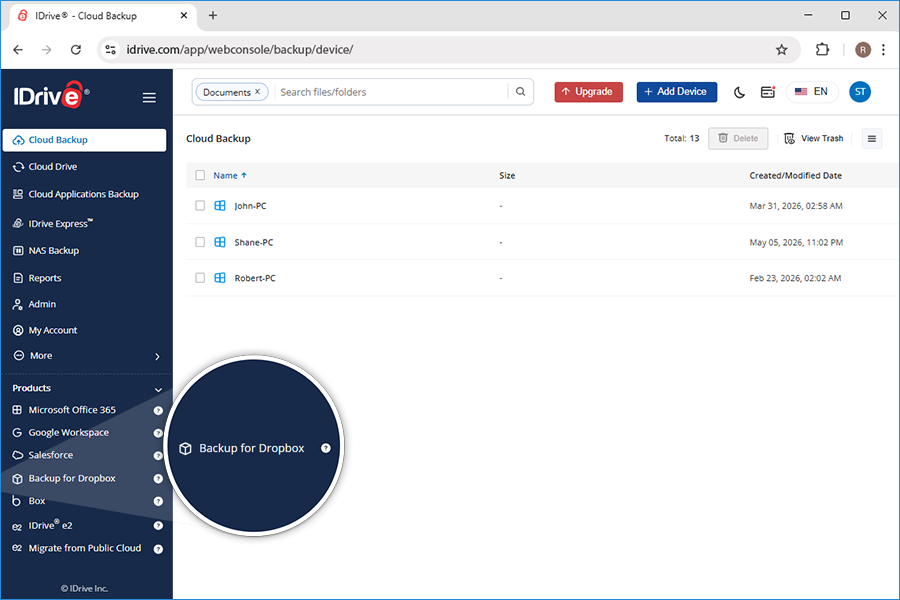
Task: Open Chrome three-dot menu
Action: (883, 49)
